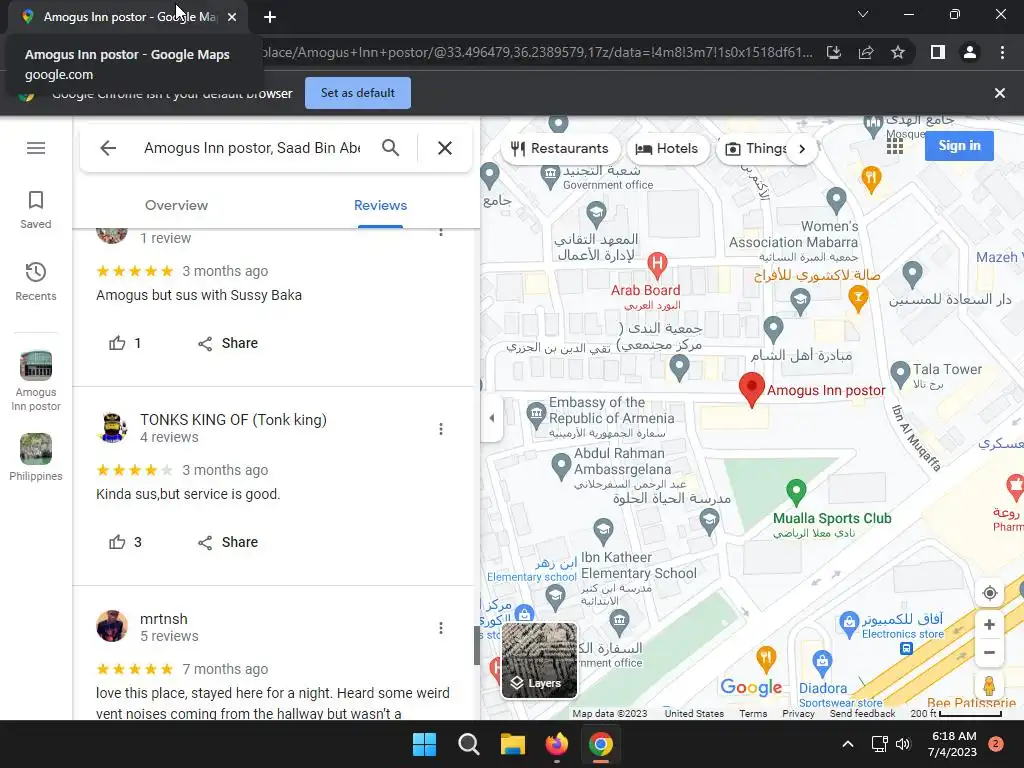This screenshot has width=1024, height=768.
Task: Select the Arab Board hospital marker
Action: pyautogui.click(x=657, y=266)
